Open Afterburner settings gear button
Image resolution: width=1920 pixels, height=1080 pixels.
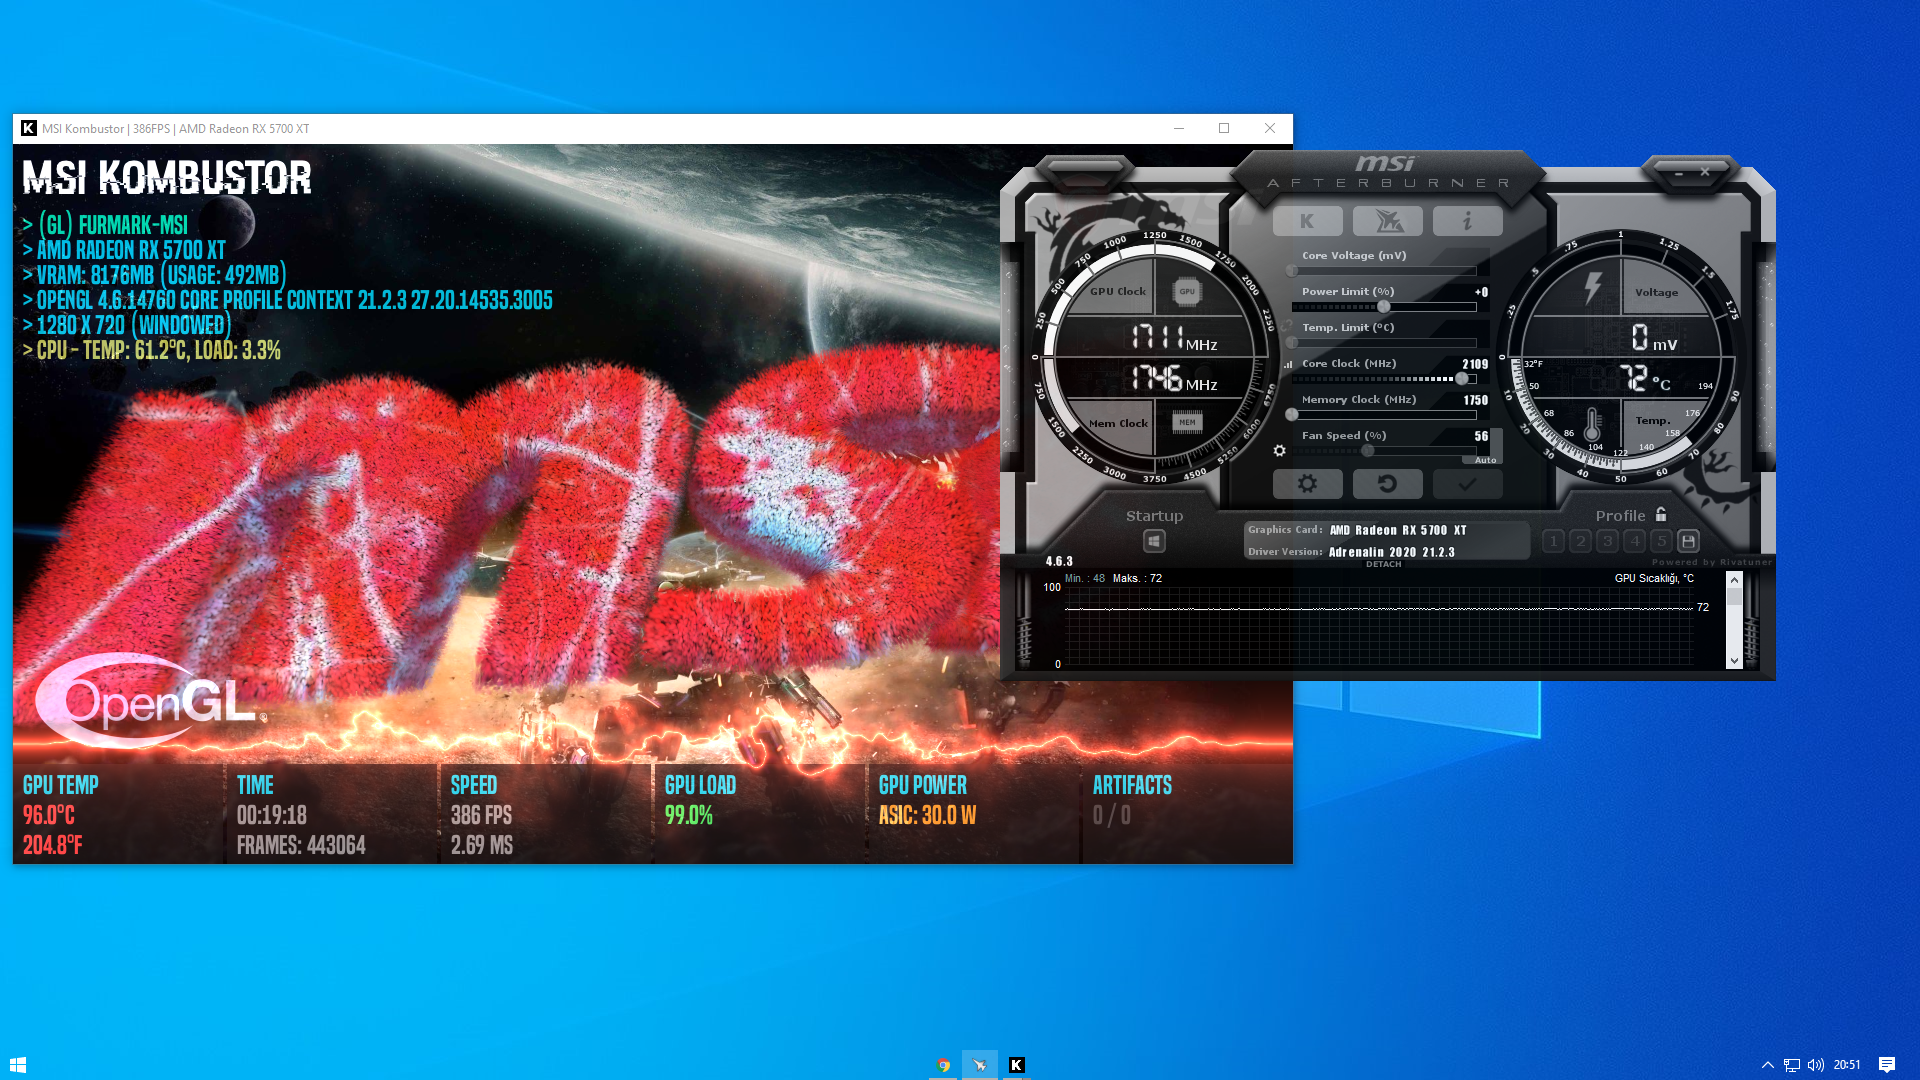(1307, 484)
